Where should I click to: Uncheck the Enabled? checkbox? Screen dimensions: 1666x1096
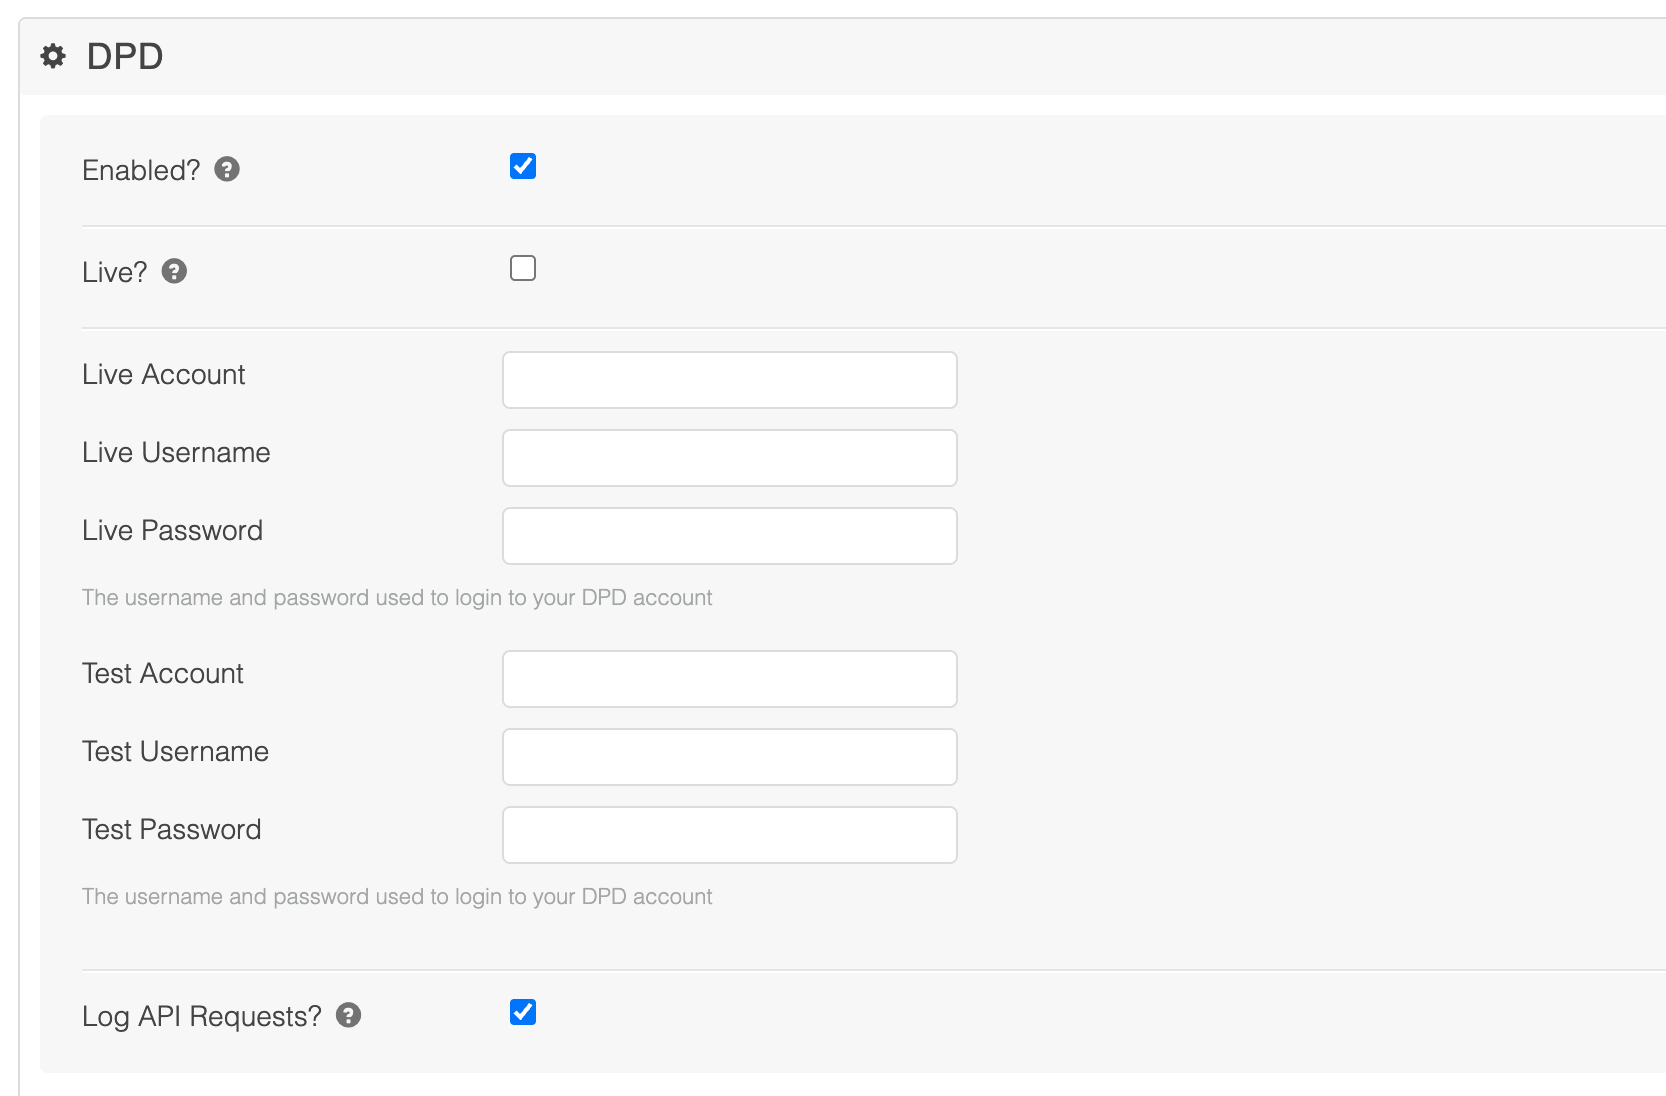click(x=523, y=166)
